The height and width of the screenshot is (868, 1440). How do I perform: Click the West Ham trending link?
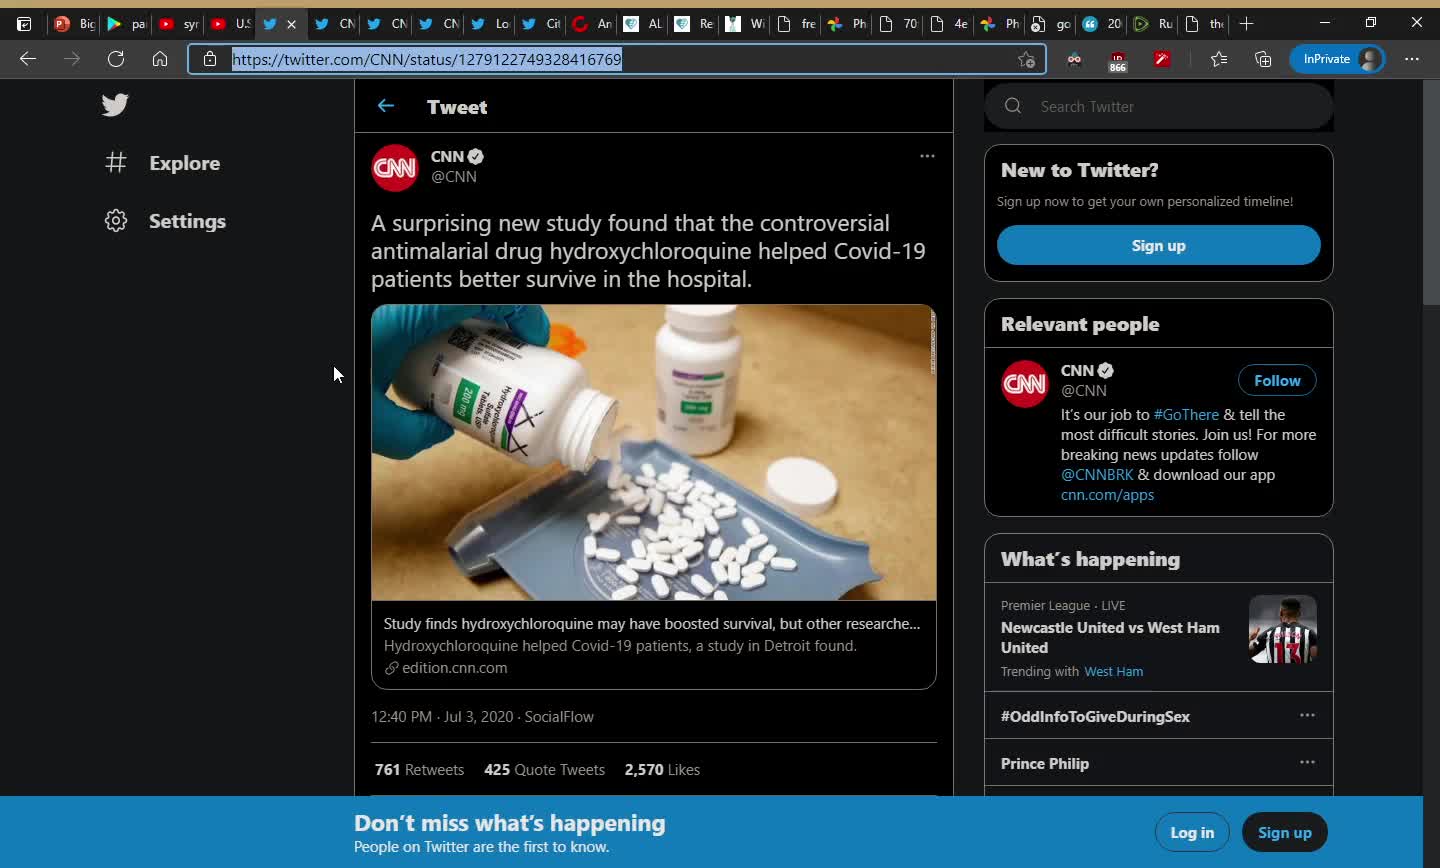(x=1113, y=672)
